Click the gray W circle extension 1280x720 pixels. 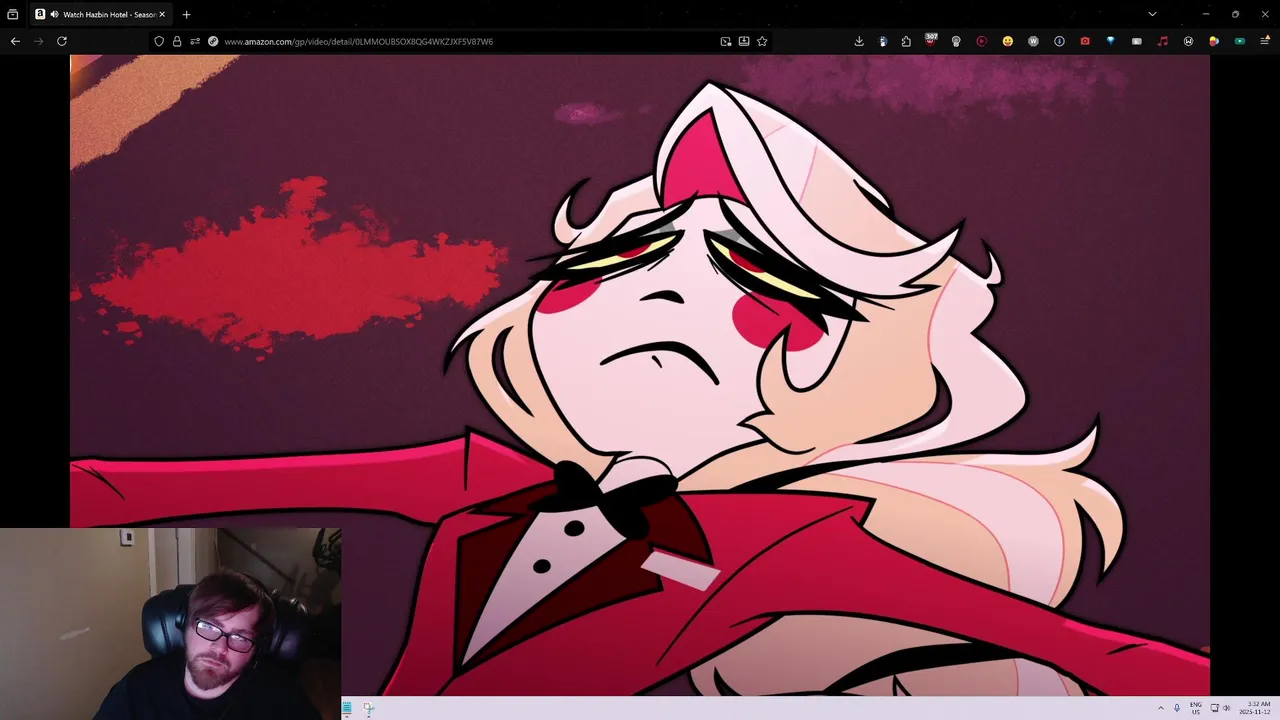click(x=1033, y=41)
